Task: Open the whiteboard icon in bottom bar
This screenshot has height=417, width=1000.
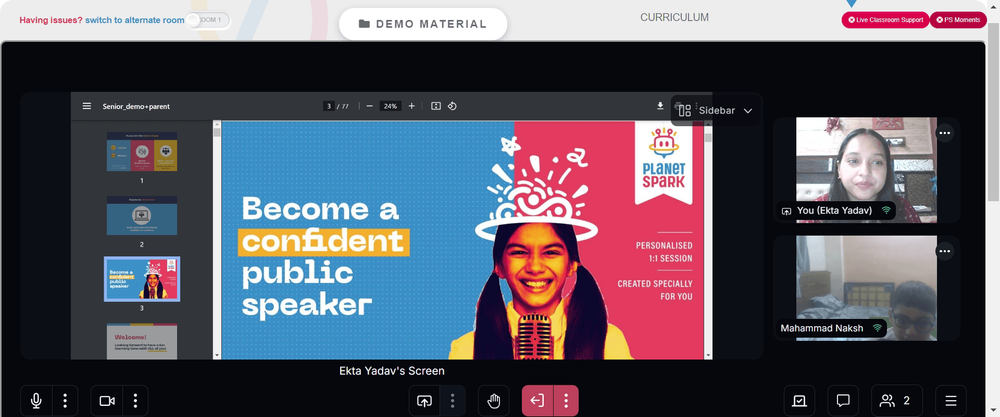Action: pyautogui.click(x=799, y=401)
